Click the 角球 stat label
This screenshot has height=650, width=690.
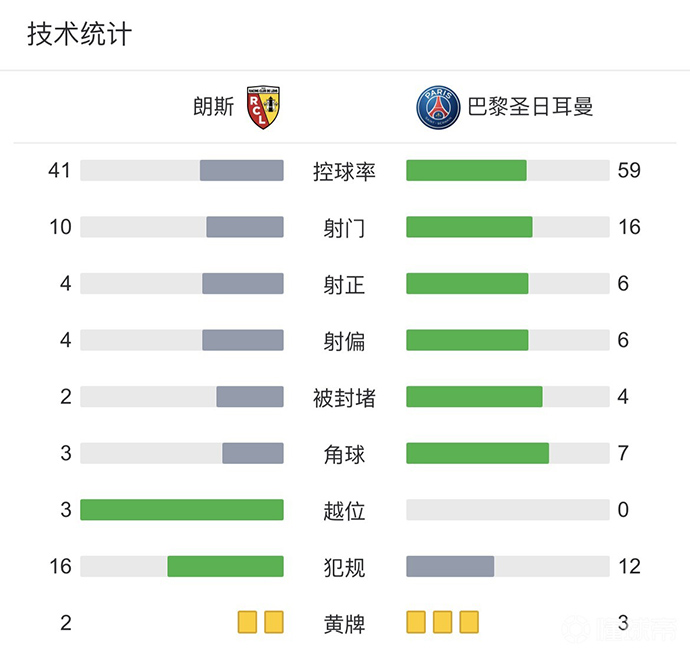[344, 454]
